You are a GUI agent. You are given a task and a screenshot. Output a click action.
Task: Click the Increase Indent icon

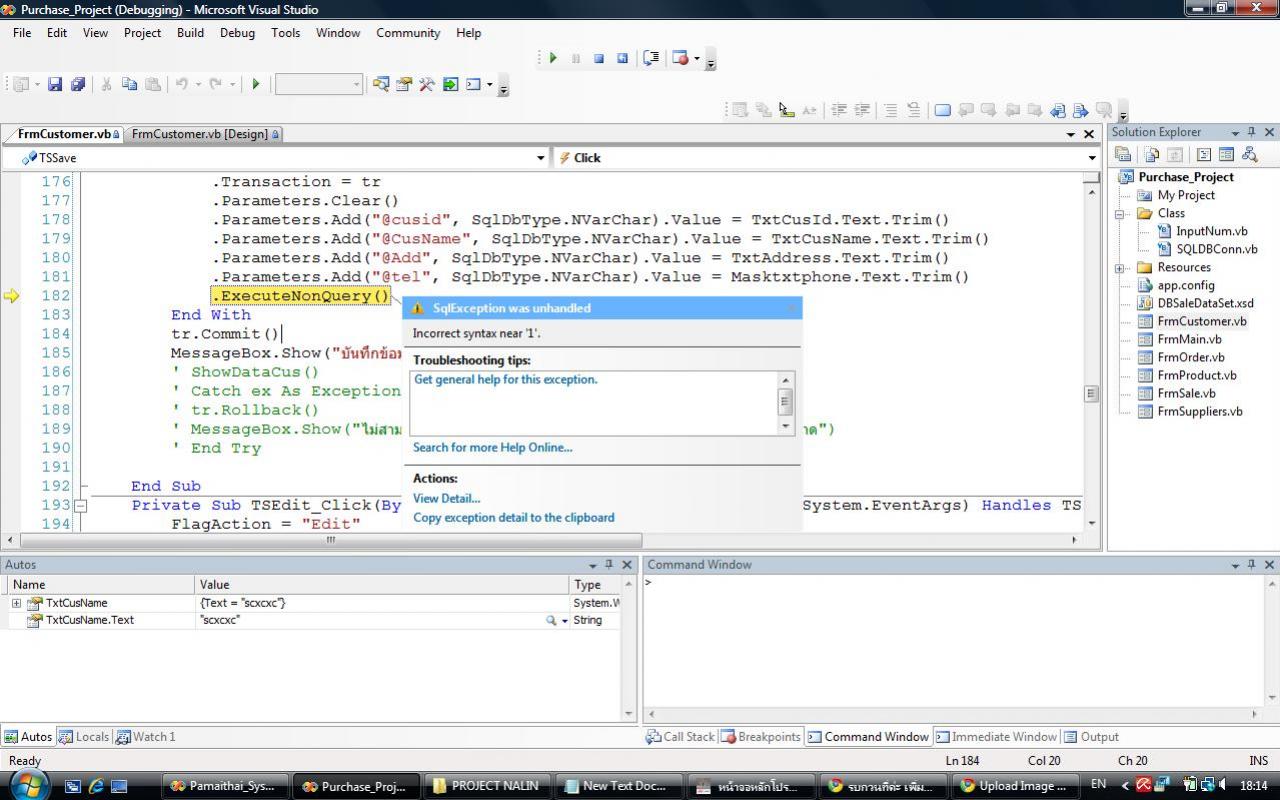coord(861,110)
